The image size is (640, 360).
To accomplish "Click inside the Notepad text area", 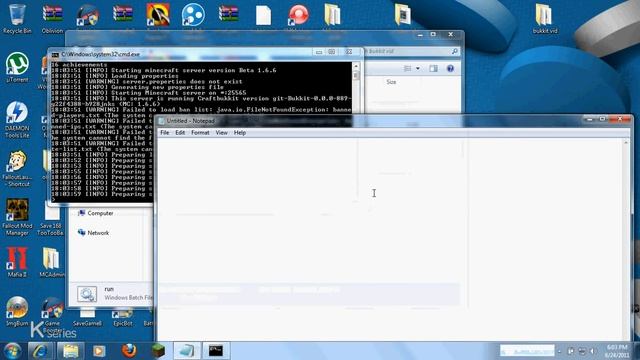I will point(390,239).
